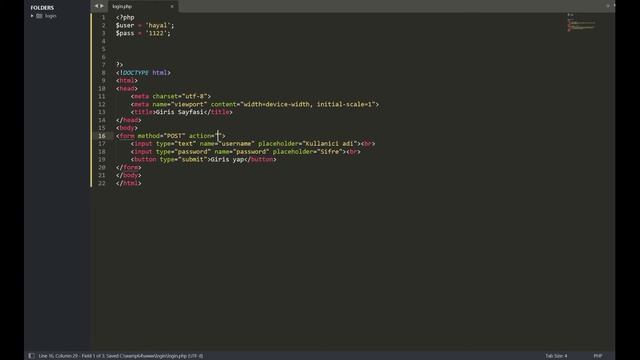The width and height of the screenshot is (640, 360).
Task: Expand the login folder arrow in sidebar
Action: tap(32, 16)
